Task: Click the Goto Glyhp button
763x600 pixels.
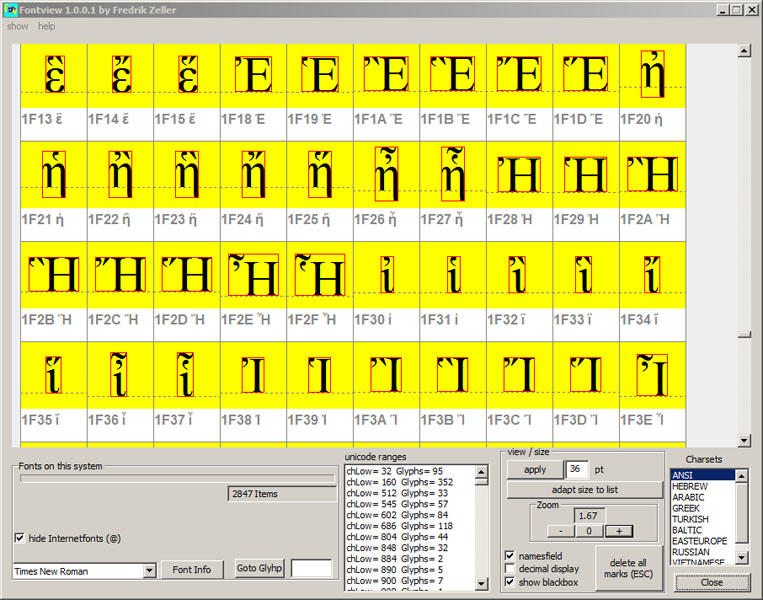Action: [259, 568]
